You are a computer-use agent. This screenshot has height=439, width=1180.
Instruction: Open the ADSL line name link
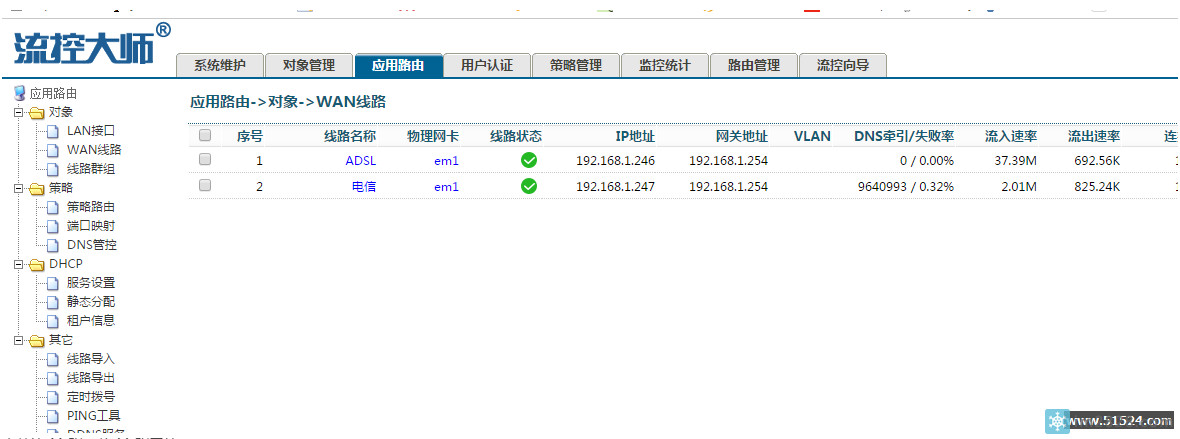pos(361,160)
